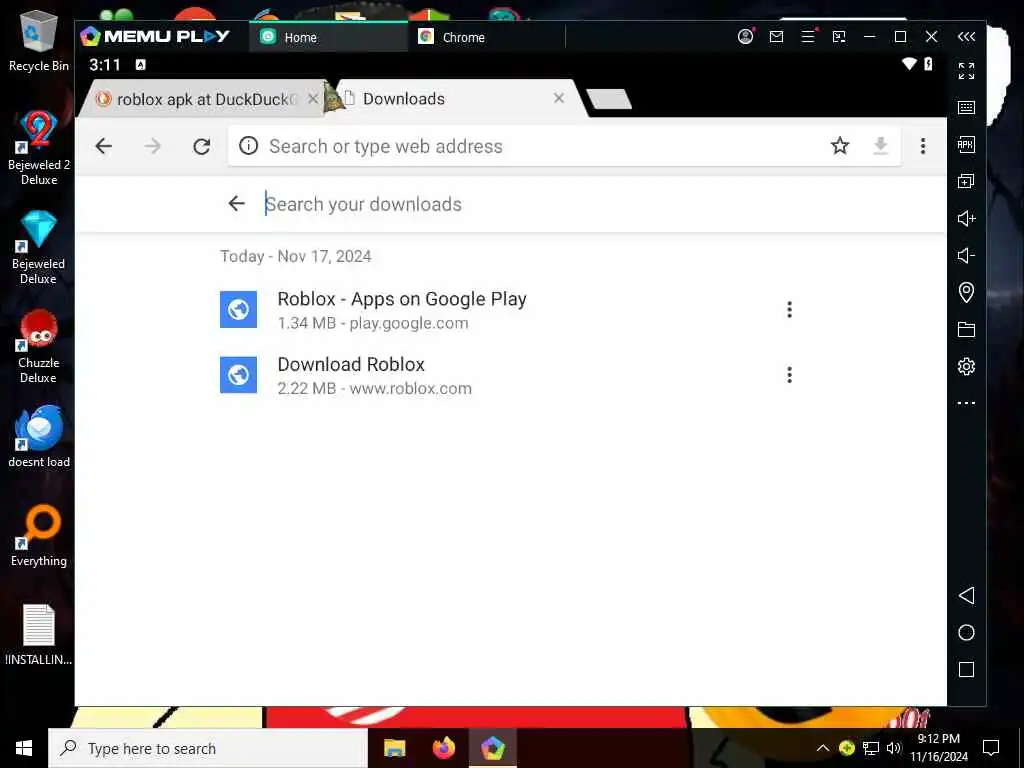Viewport: 1024px width, 768px height.
Task: Open File Explorer from the taskbar
Action: pos(394,748)
